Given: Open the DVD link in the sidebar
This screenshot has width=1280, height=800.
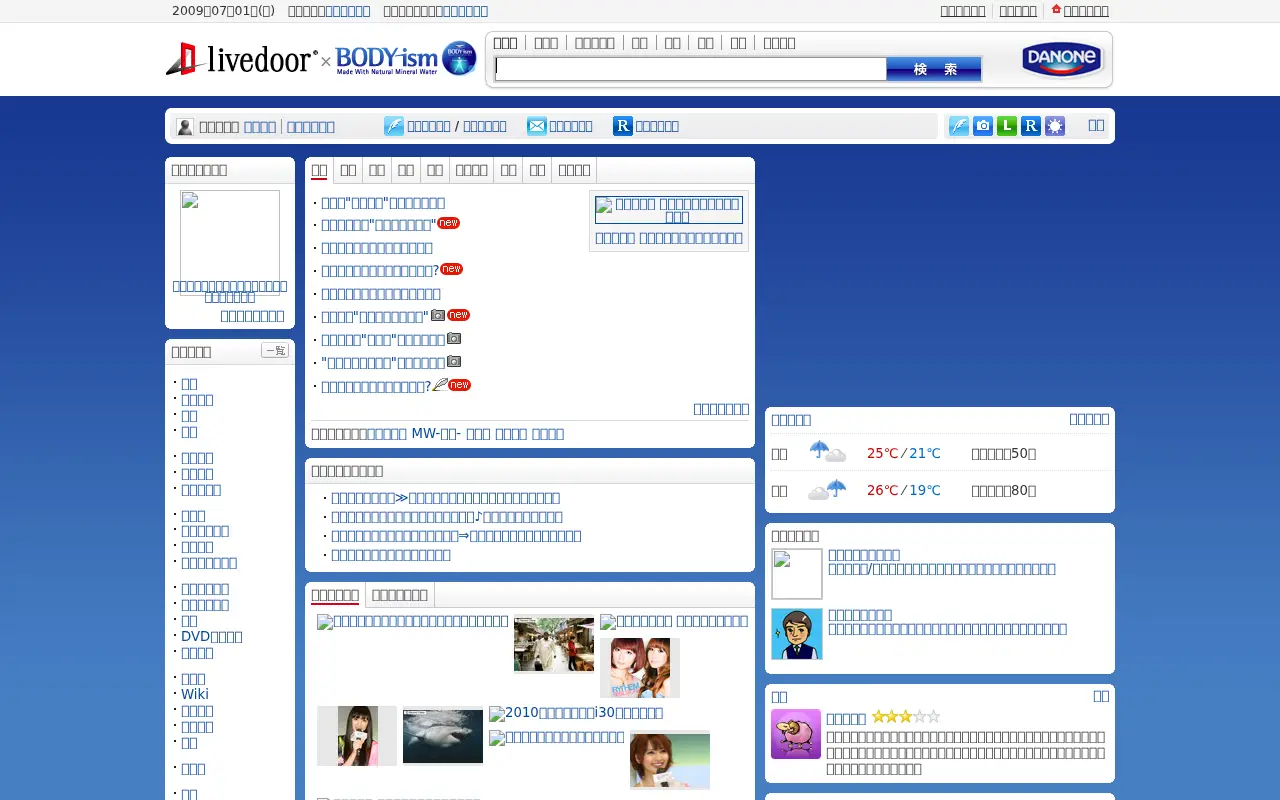Looking at the screenshot, I should coord(212,636).
